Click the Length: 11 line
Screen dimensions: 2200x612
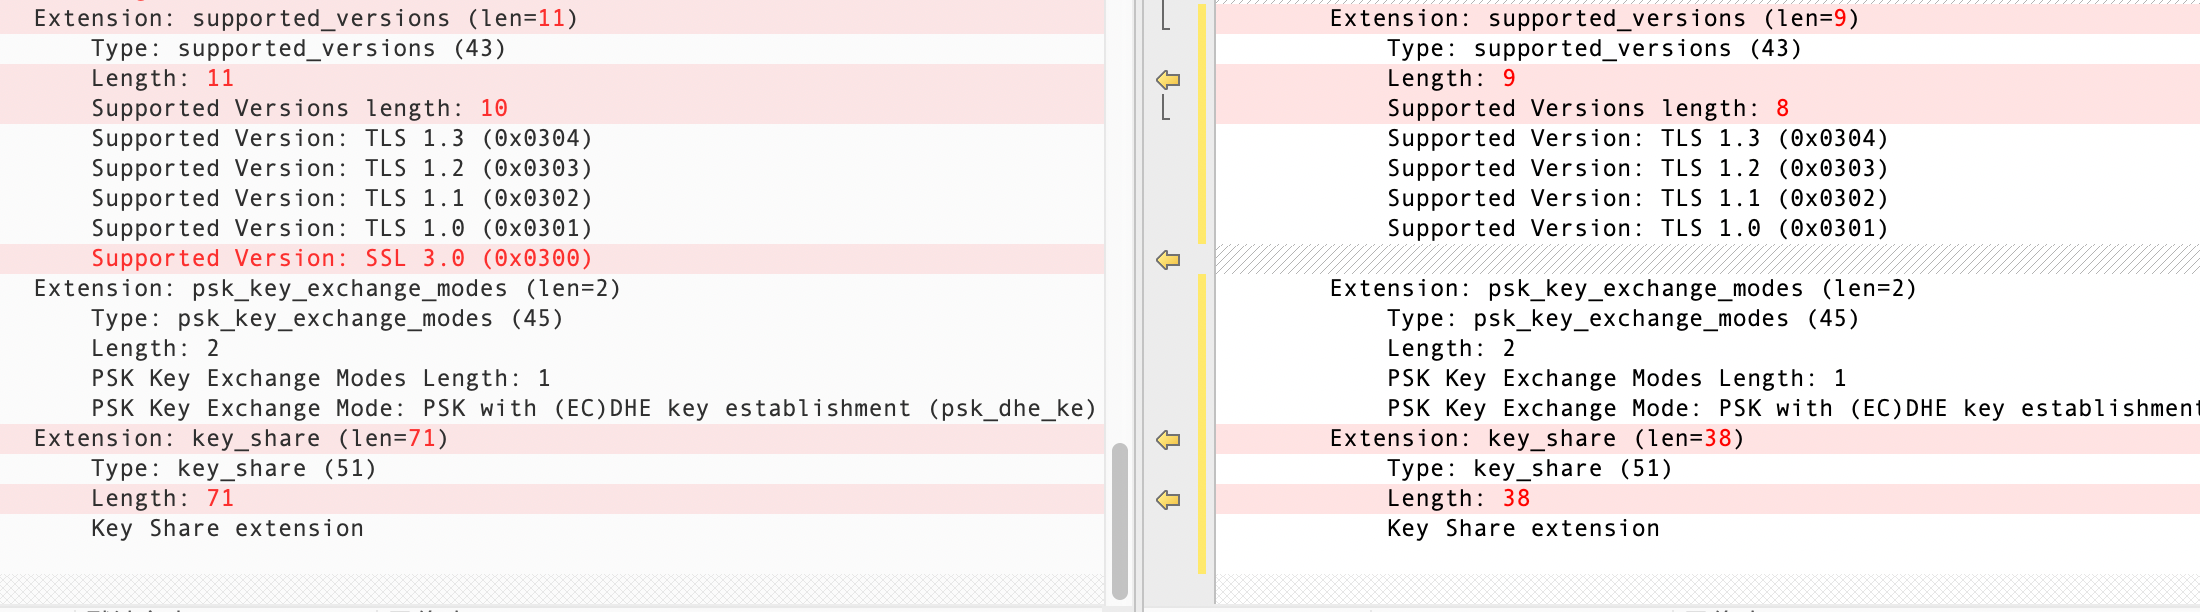[162, 79]
